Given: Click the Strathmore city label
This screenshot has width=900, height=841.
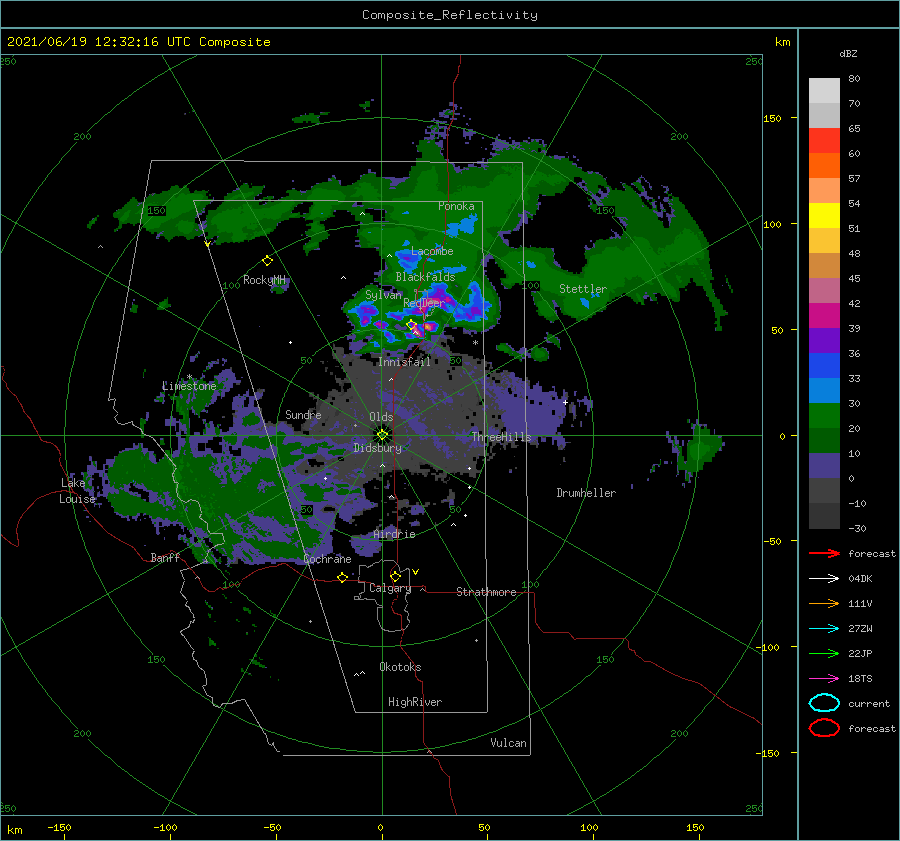Looking at the screenshot, I should click(x=486, y=592).
